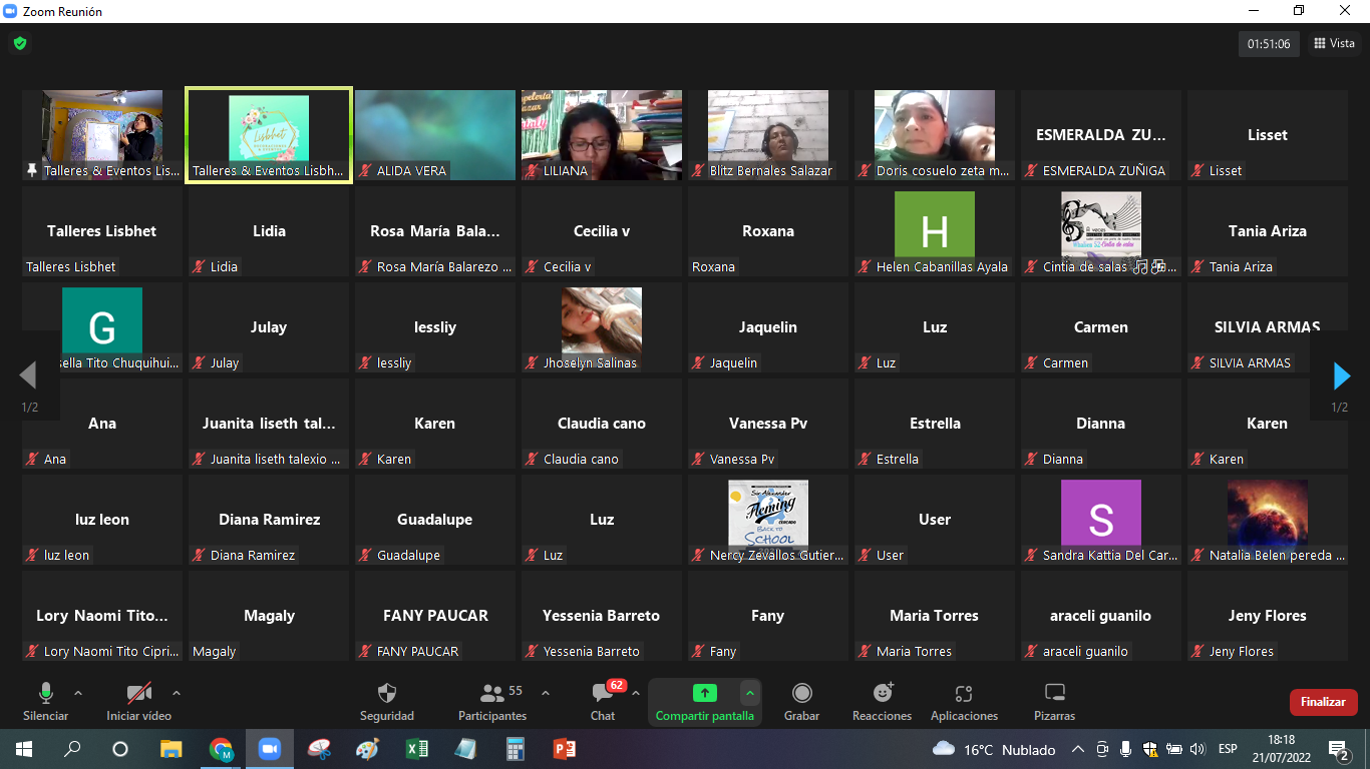Click the Grabar record icon
The image size is (1370, 769).
(x=801, y=694)
